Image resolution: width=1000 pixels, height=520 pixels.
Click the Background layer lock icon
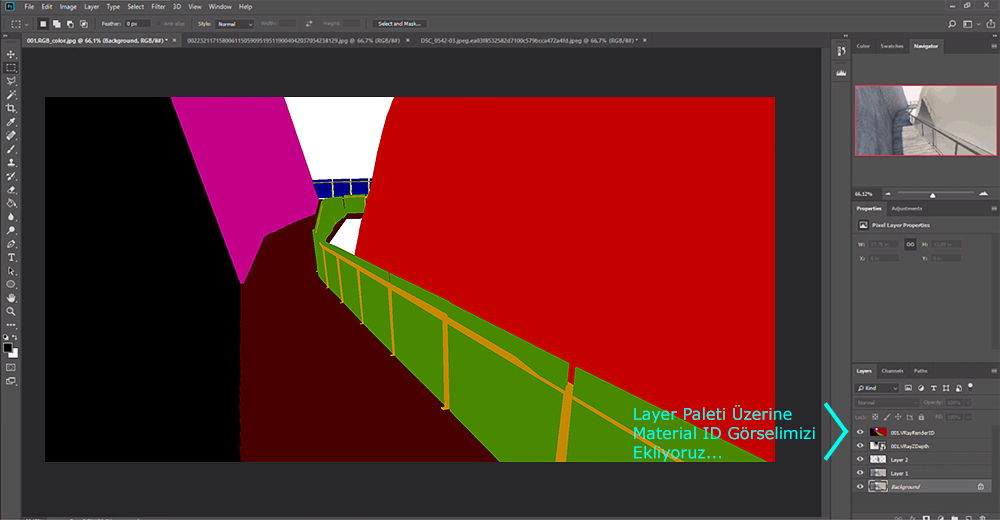tap(980, 486)
